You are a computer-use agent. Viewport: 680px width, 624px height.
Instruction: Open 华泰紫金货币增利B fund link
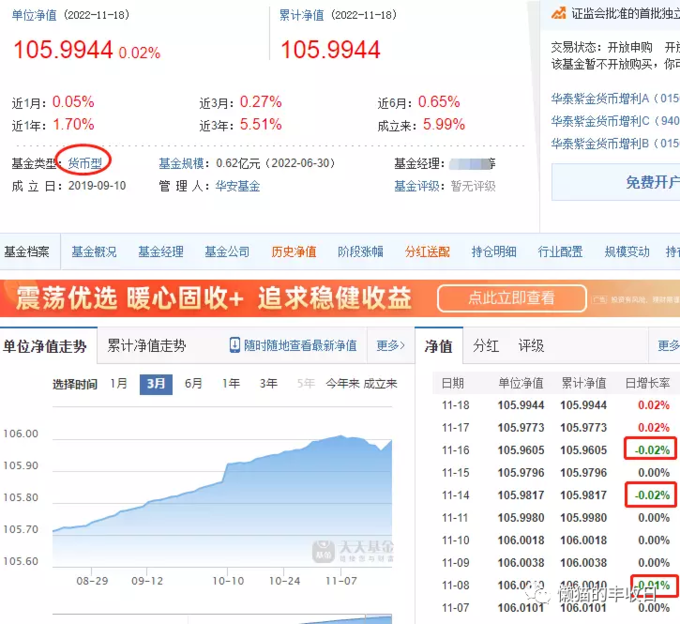[615, 144]
